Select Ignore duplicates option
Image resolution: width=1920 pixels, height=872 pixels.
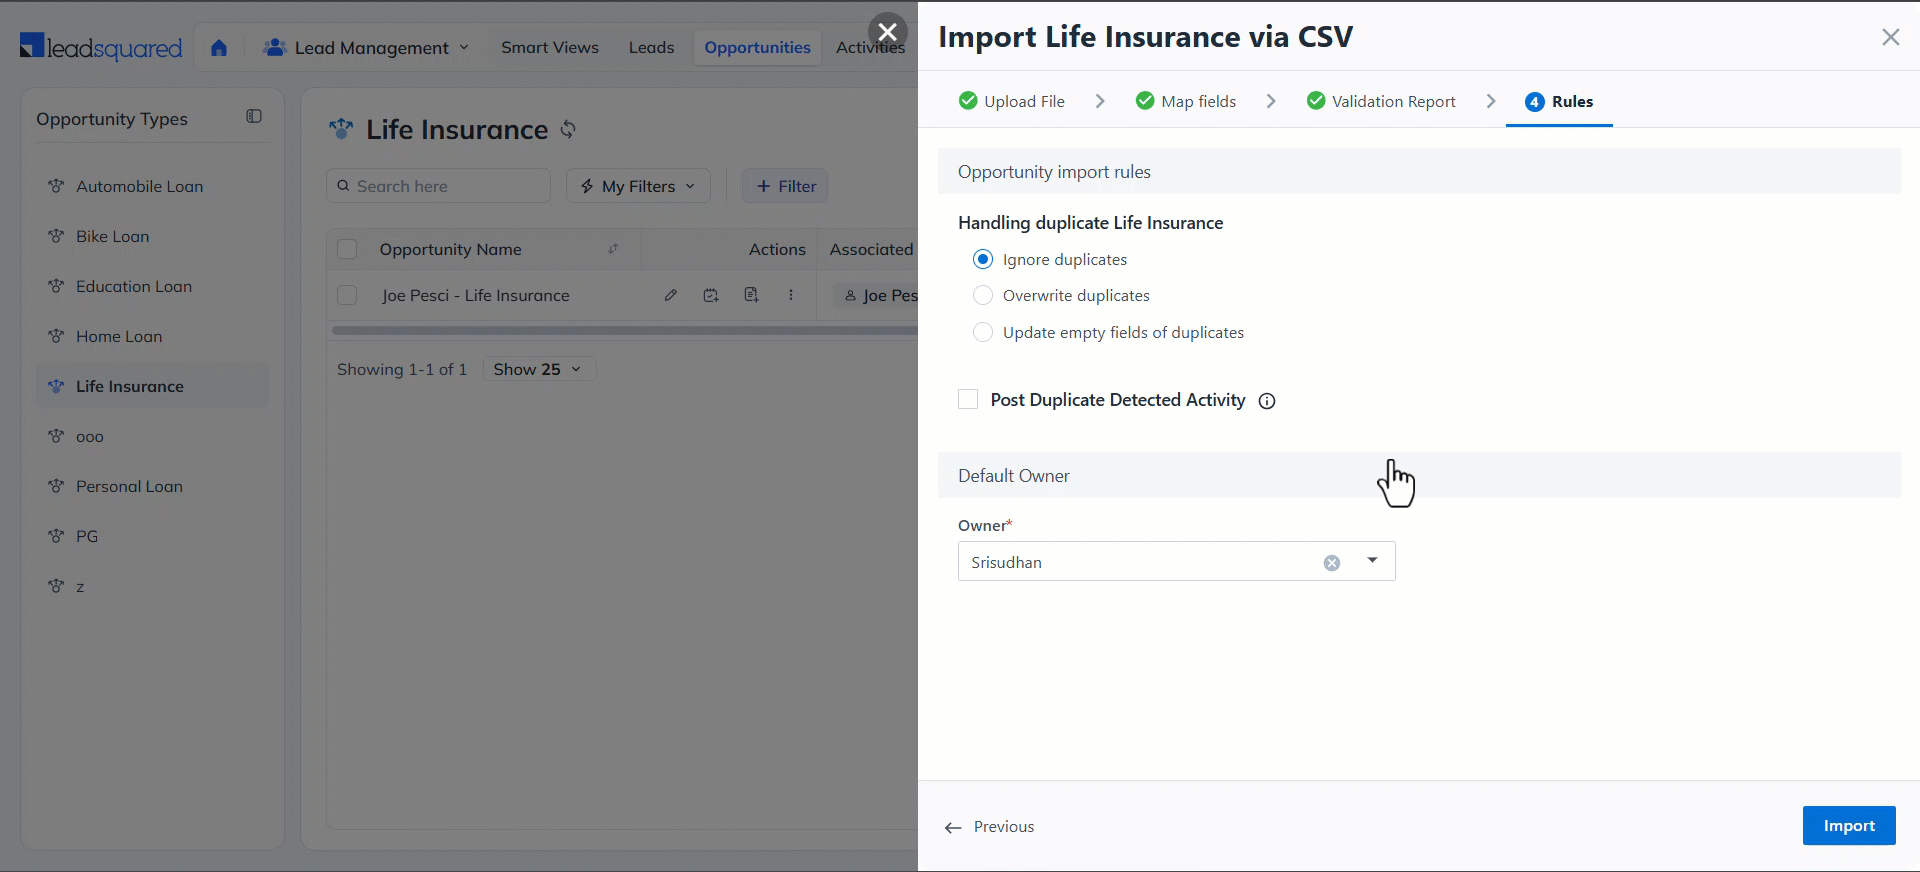pyautogui.click(x=983, y=259)
